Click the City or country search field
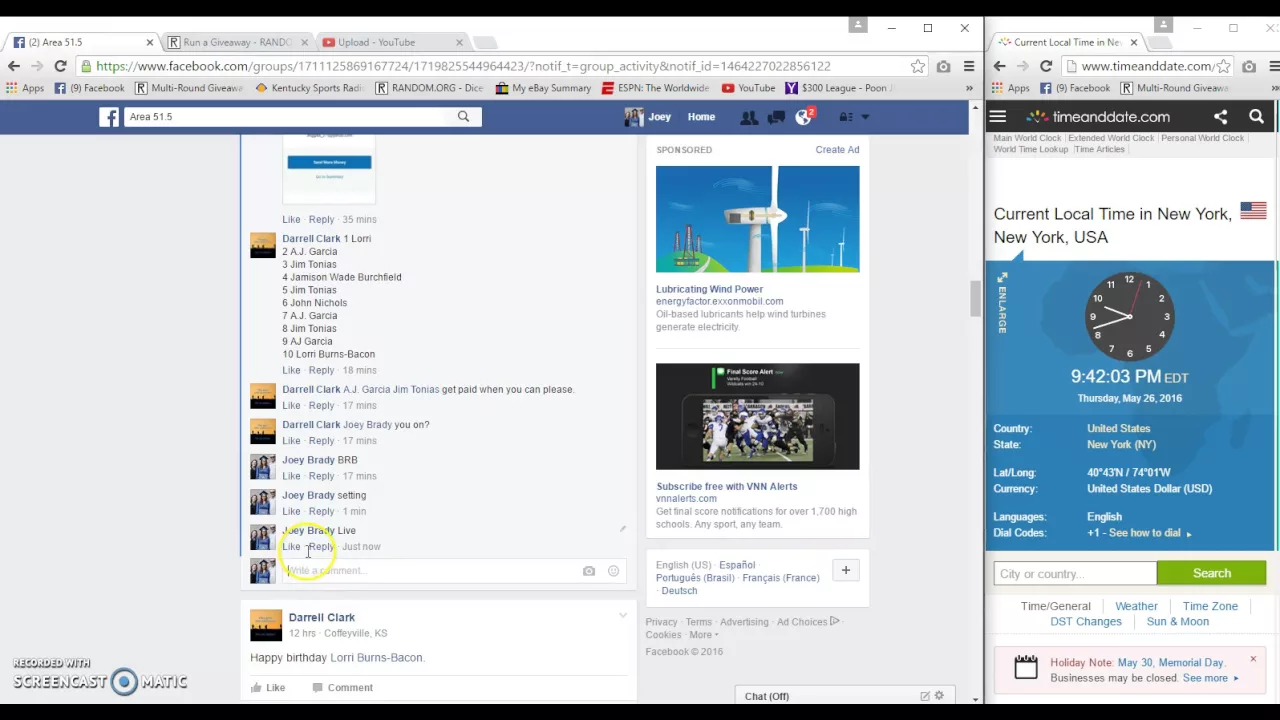The image size is (1280, 720). tap(1075, 574)
